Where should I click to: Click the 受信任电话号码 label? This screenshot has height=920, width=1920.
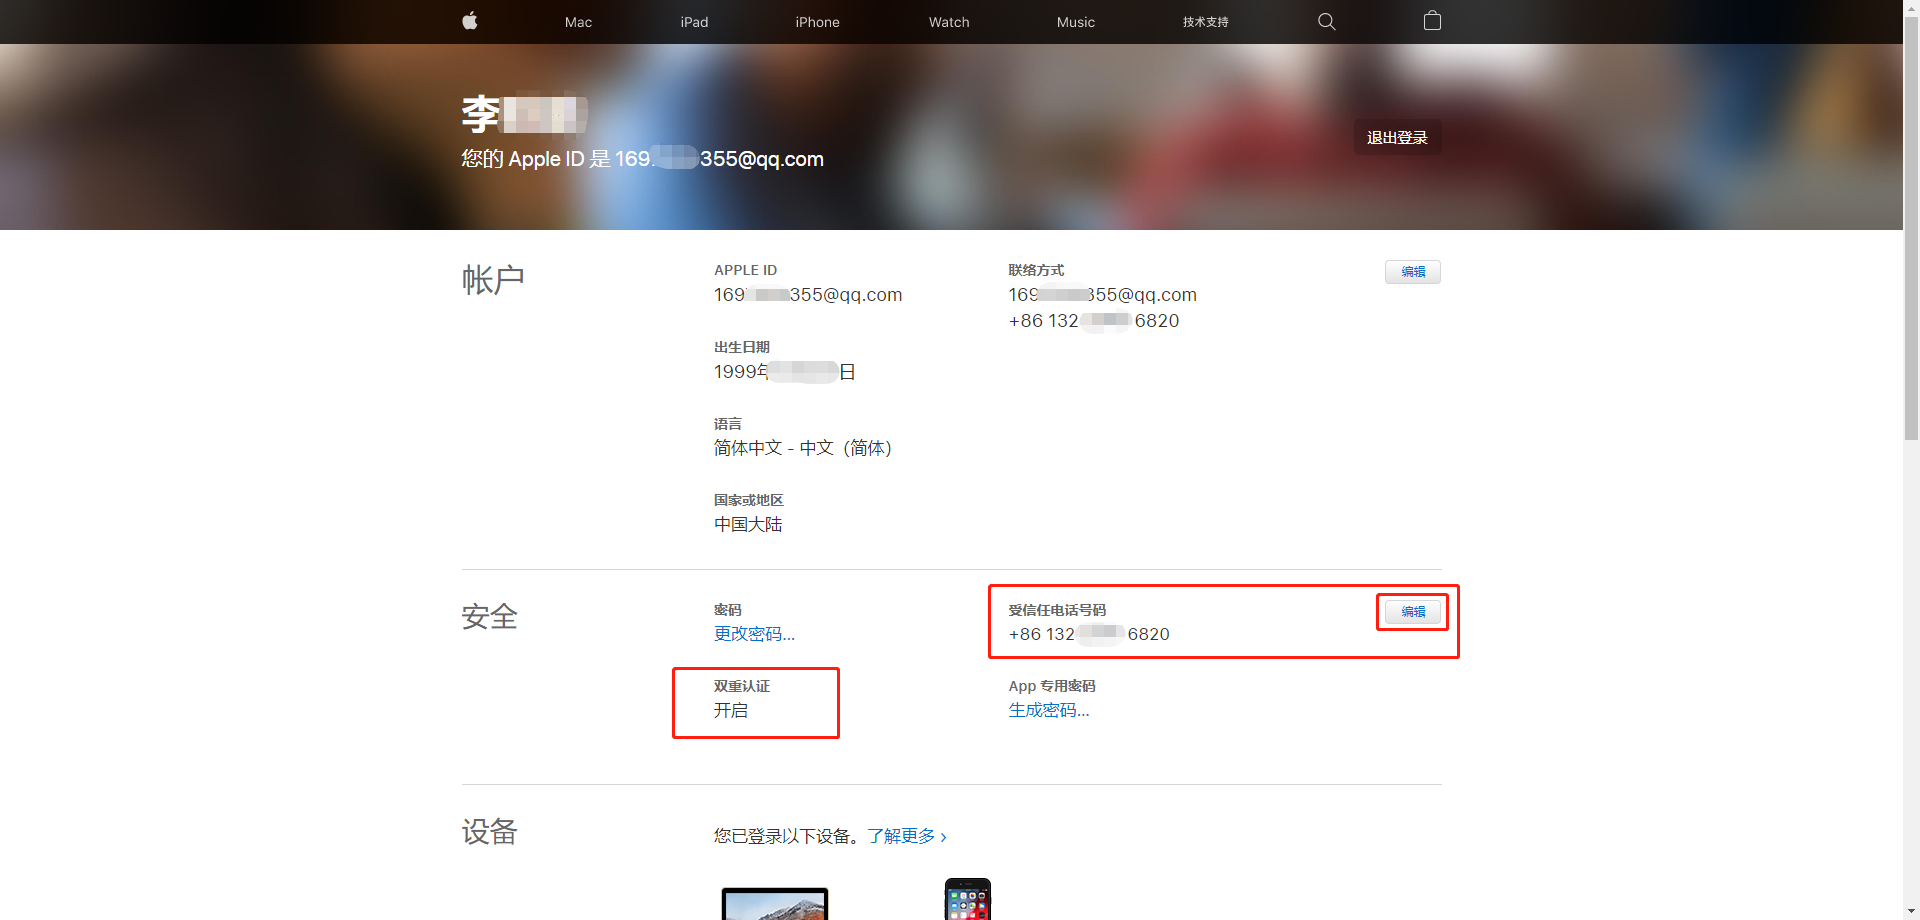[1057, 610]
